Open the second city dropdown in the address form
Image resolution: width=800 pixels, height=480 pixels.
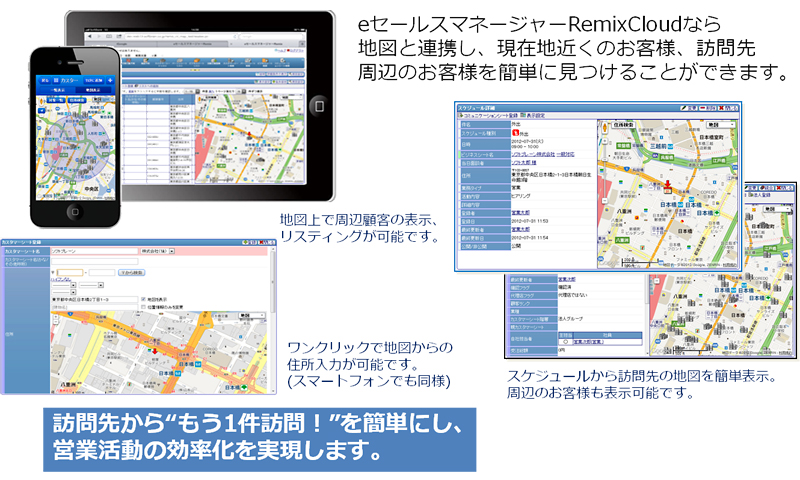(x=91, y=285)
